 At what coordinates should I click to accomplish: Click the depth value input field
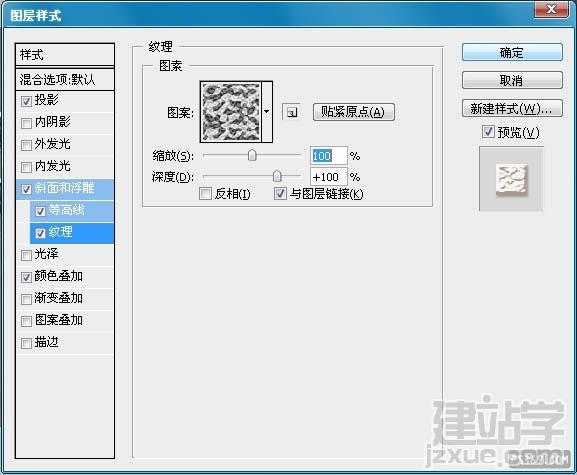(328, 177)
